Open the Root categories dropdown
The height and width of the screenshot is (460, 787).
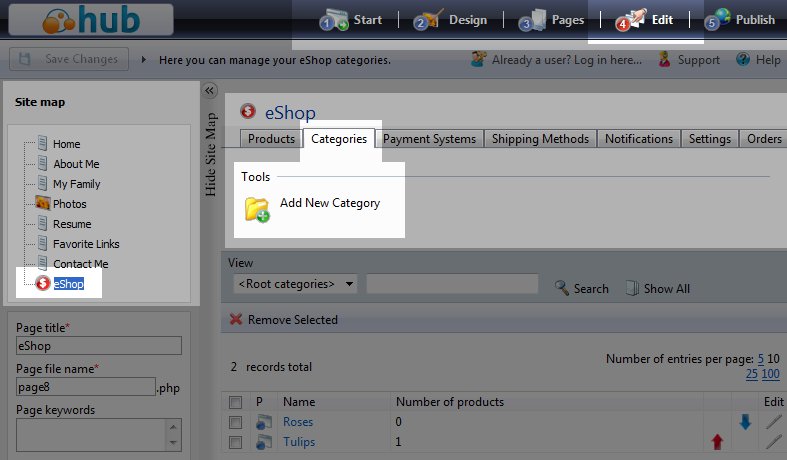pyautogui.click(x=294, y=284)
